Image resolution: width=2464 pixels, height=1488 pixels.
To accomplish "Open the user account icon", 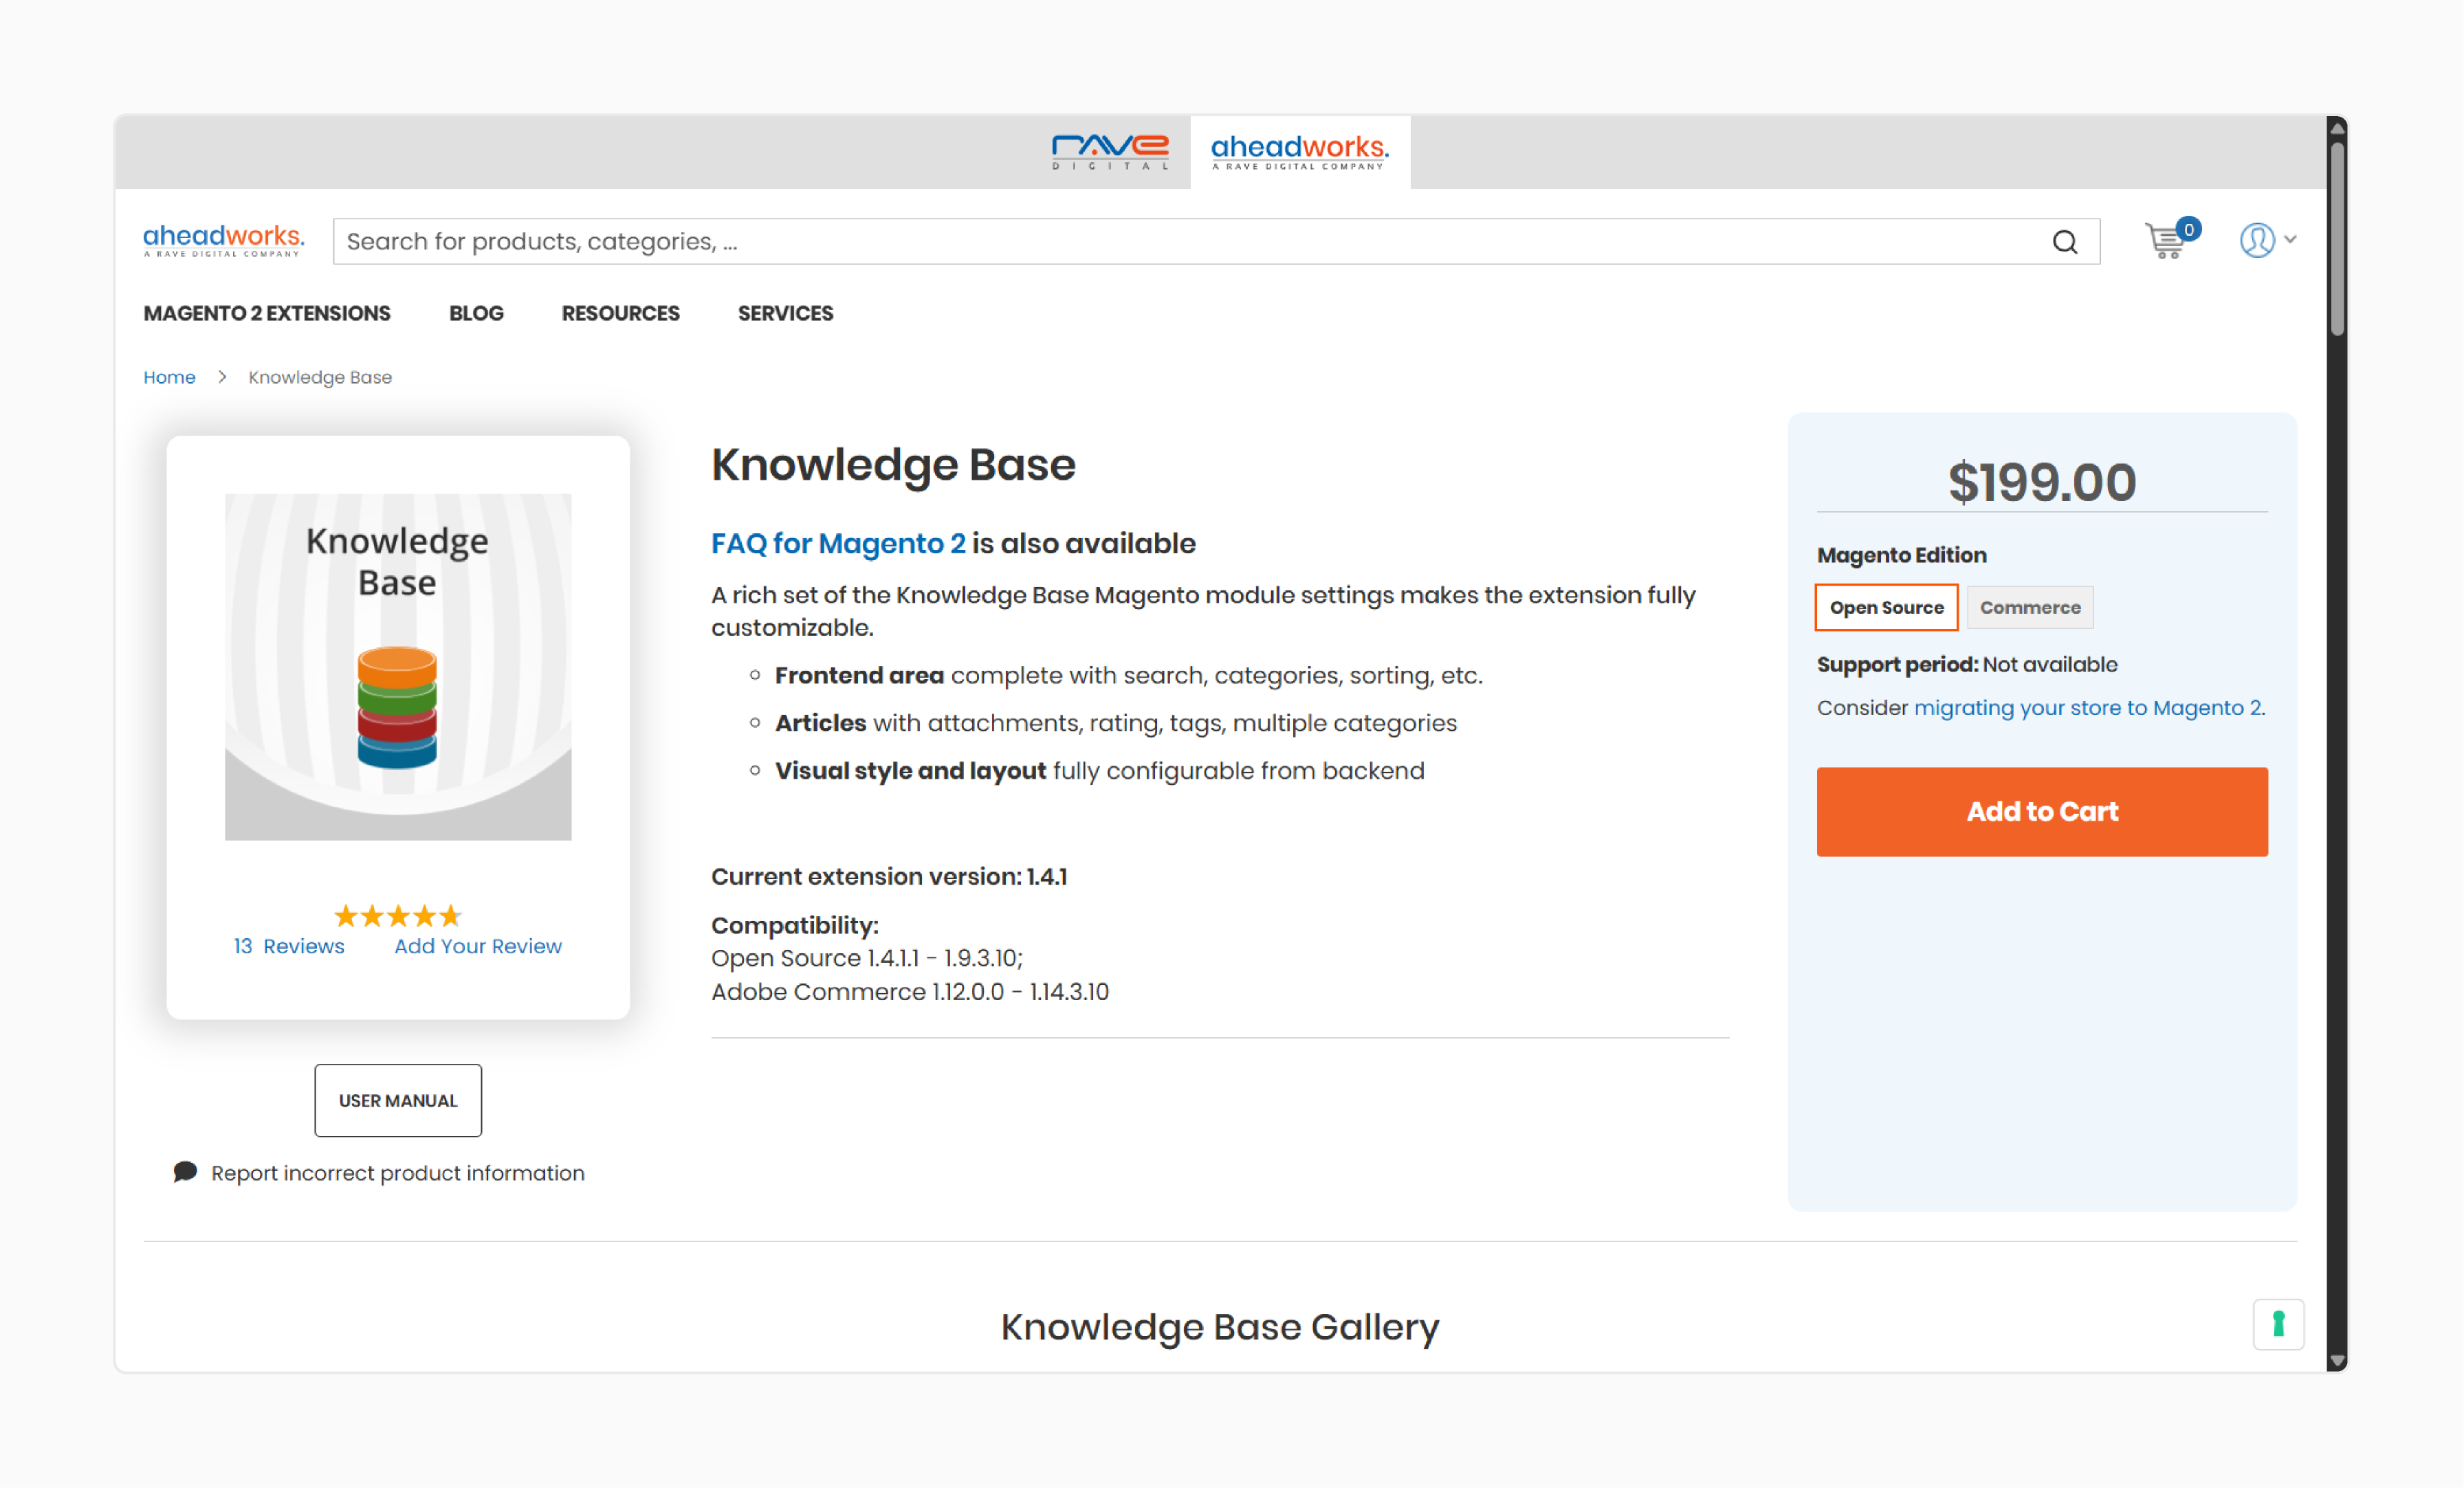I will 2257,240.
